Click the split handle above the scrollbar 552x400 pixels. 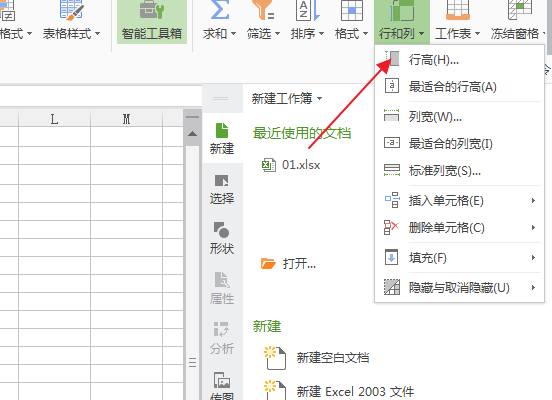(192, 117)
